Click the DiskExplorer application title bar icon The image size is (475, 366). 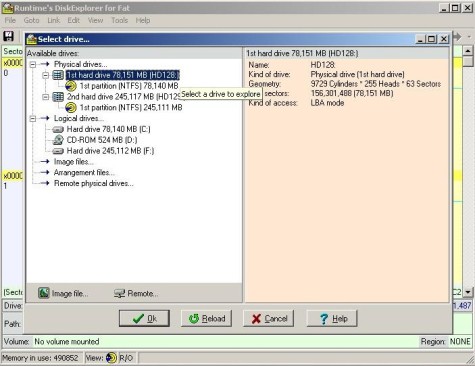(x=7, y=8)
